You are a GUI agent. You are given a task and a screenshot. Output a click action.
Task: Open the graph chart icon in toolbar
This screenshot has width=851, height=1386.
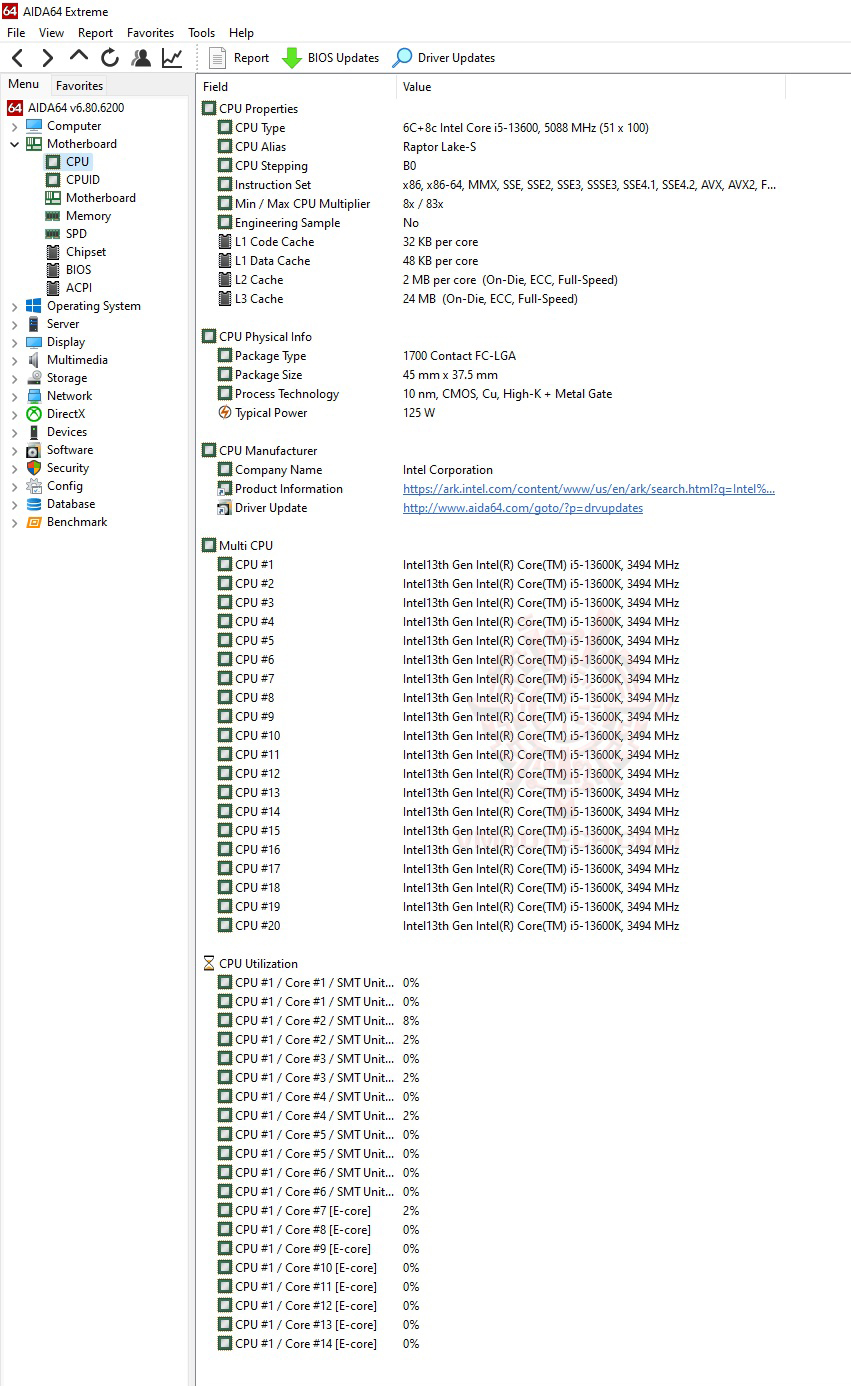point(172,58)
